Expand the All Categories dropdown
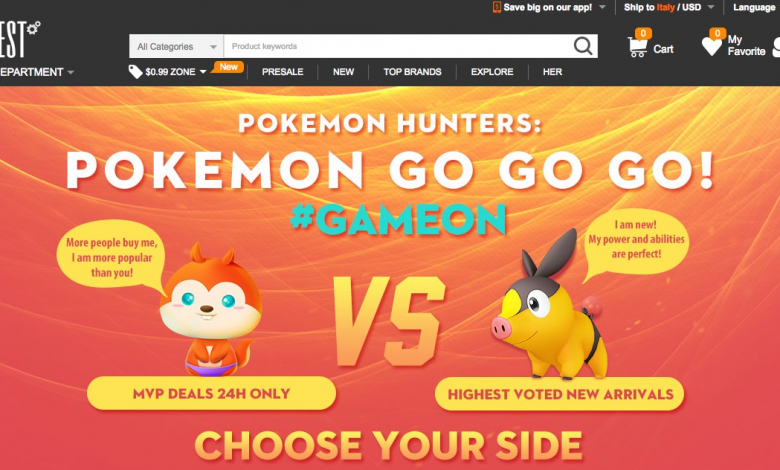Viewport: 780px width, 470px height. tap(177, 46)
